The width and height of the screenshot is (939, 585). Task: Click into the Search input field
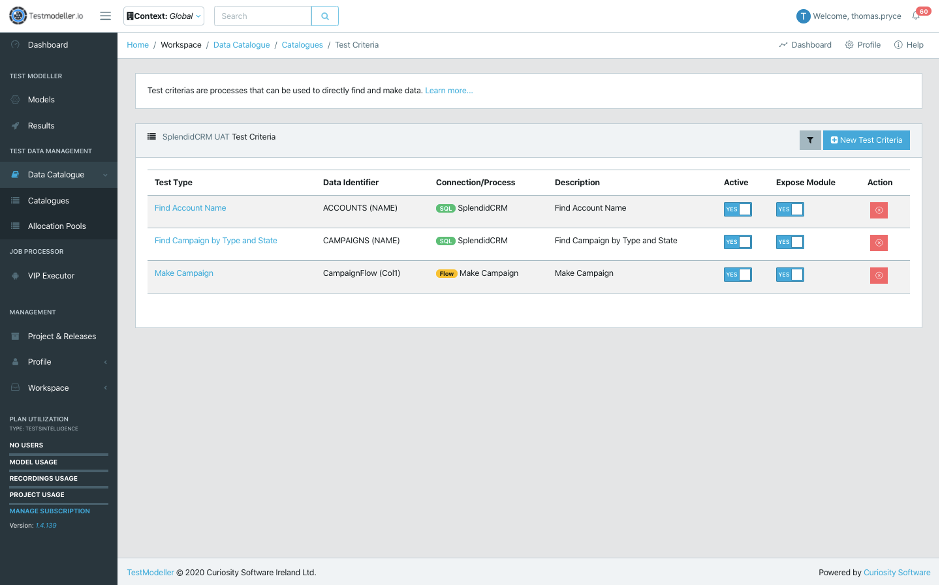262,16
